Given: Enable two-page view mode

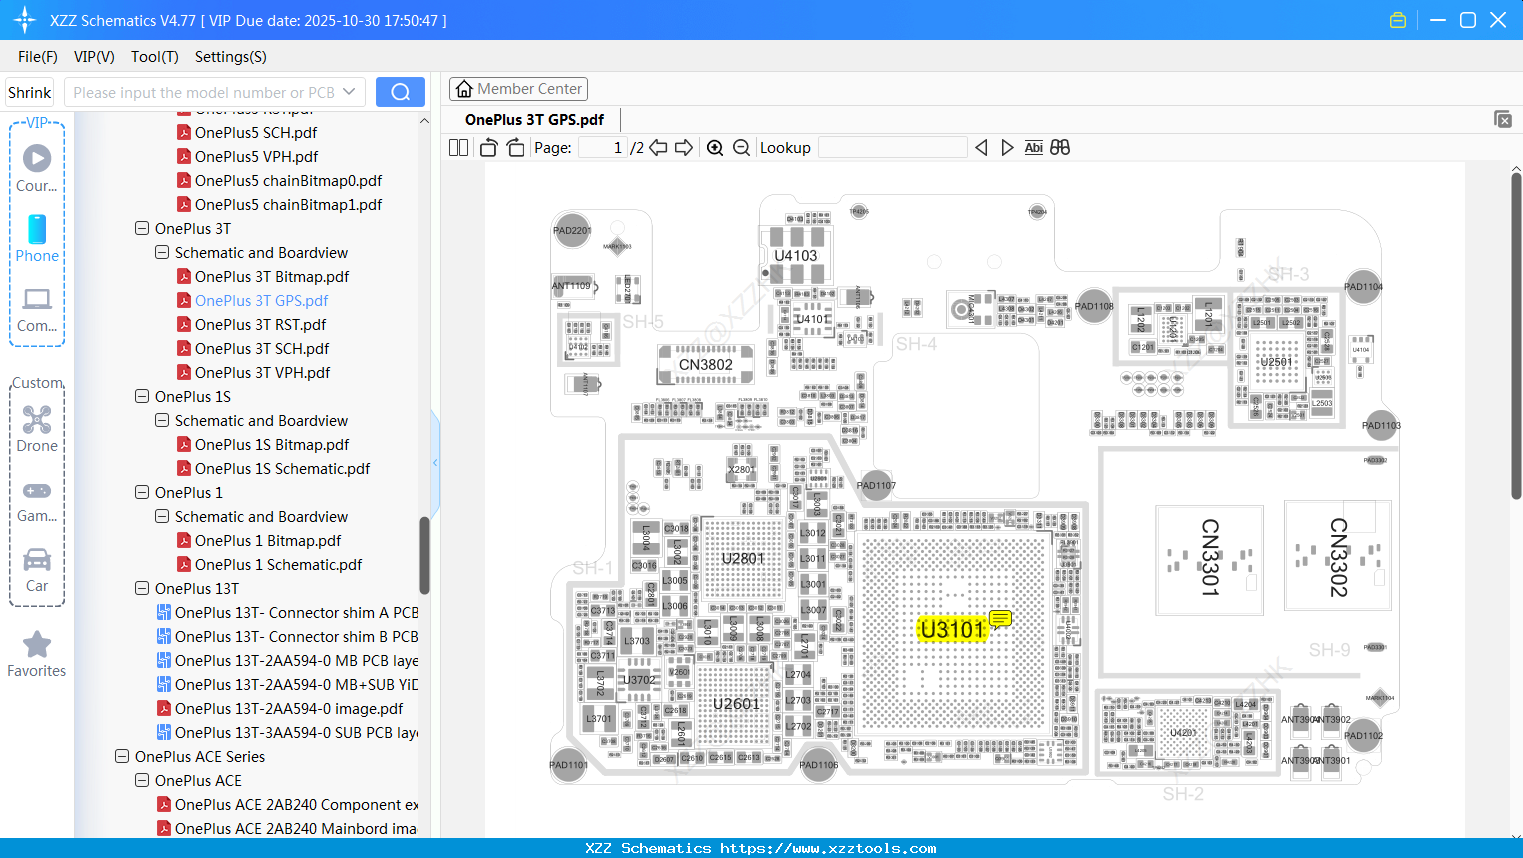Looking at the screenshot, I should (457, 147).
